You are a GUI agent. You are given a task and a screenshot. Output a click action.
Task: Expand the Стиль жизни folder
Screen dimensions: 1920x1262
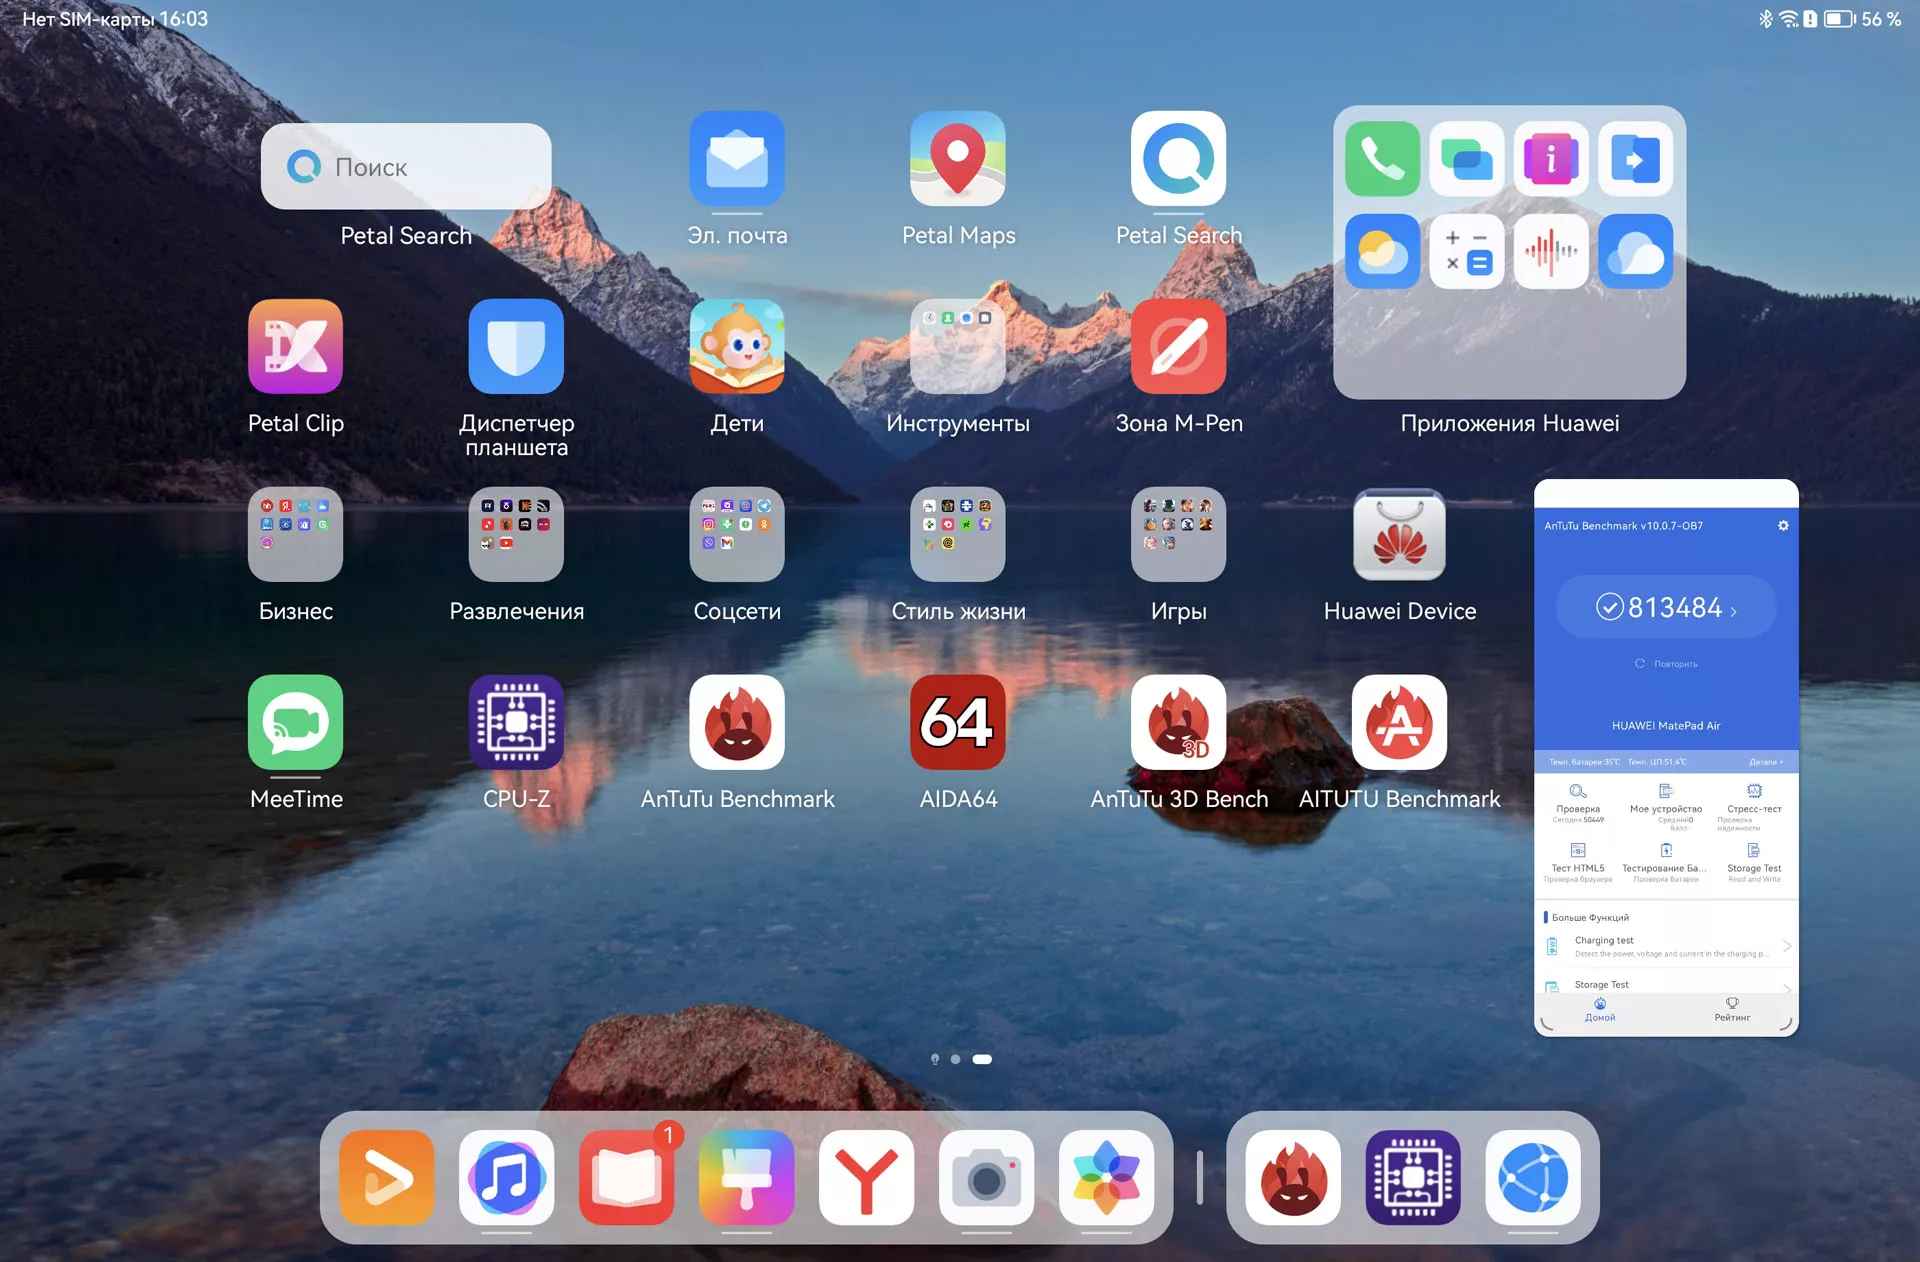(958, 534)
